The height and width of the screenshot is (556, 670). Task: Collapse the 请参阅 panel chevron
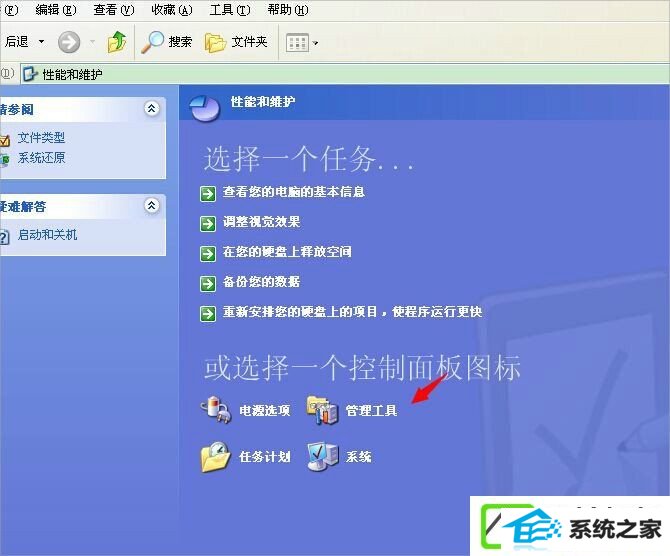click(x=152, y=109)
